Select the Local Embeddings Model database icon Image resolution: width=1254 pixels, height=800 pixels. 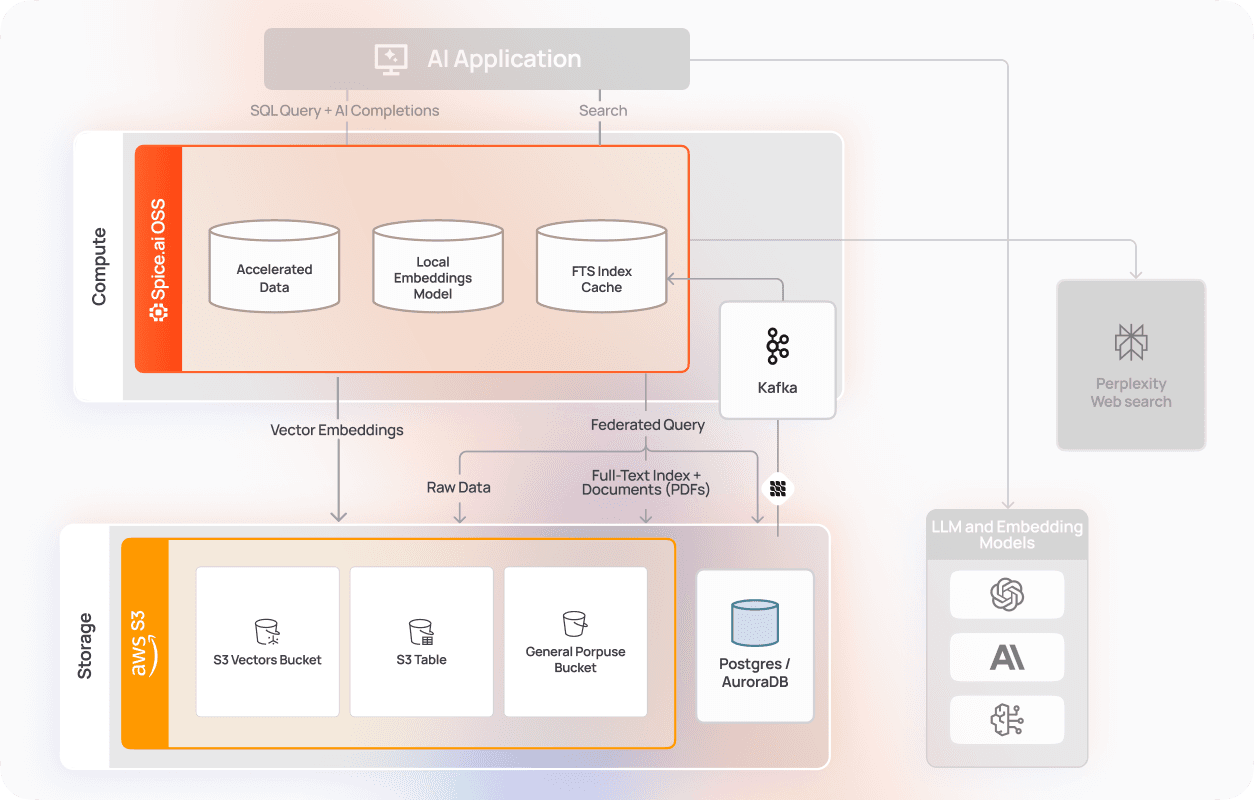[437, 265]
